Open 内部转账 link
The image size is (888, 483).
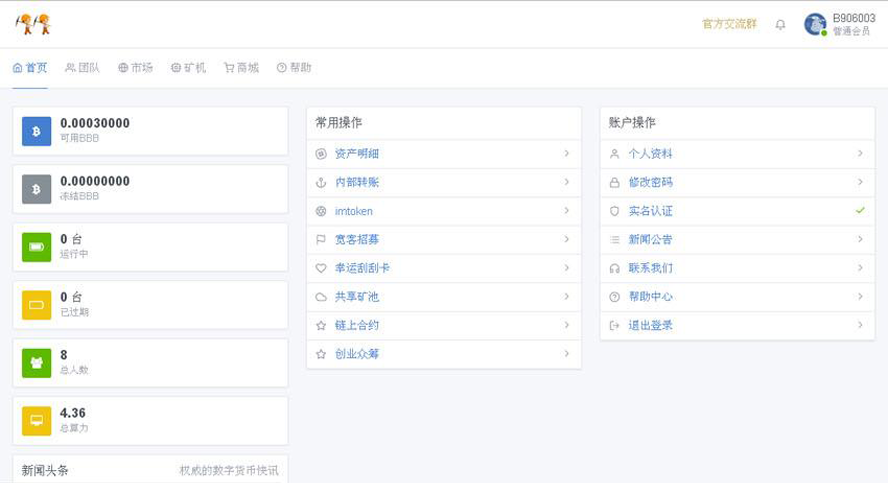click(x=357, y=182)
